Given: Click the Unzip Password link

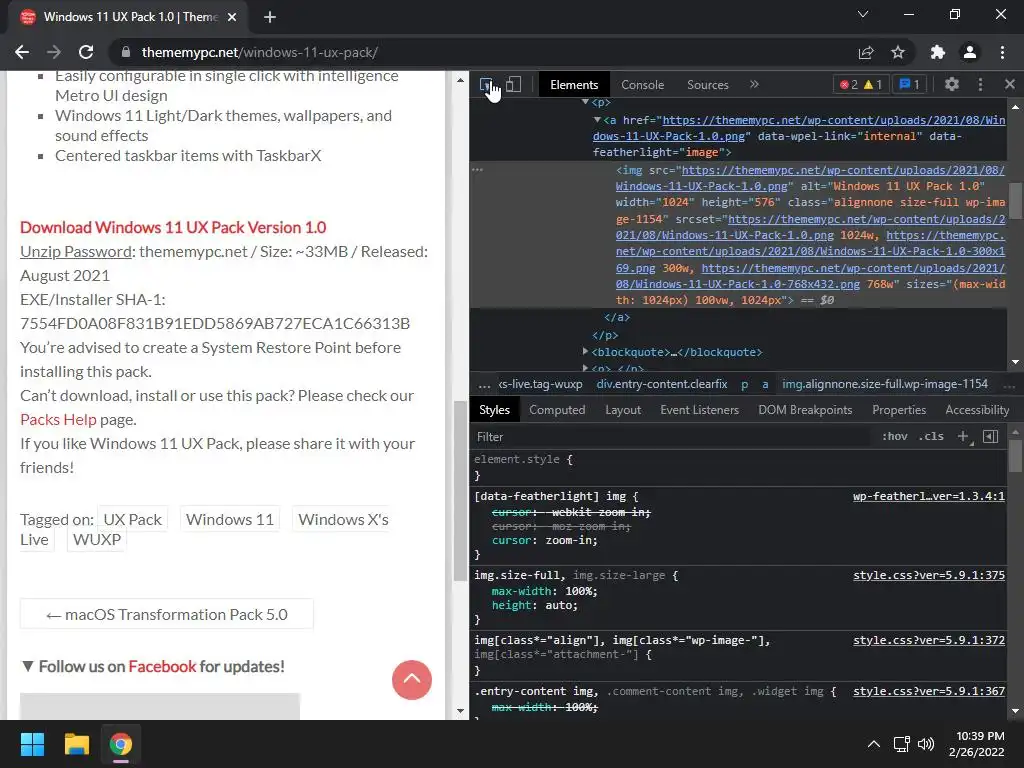Looking at the screenshot, I should tap(76, 251).
